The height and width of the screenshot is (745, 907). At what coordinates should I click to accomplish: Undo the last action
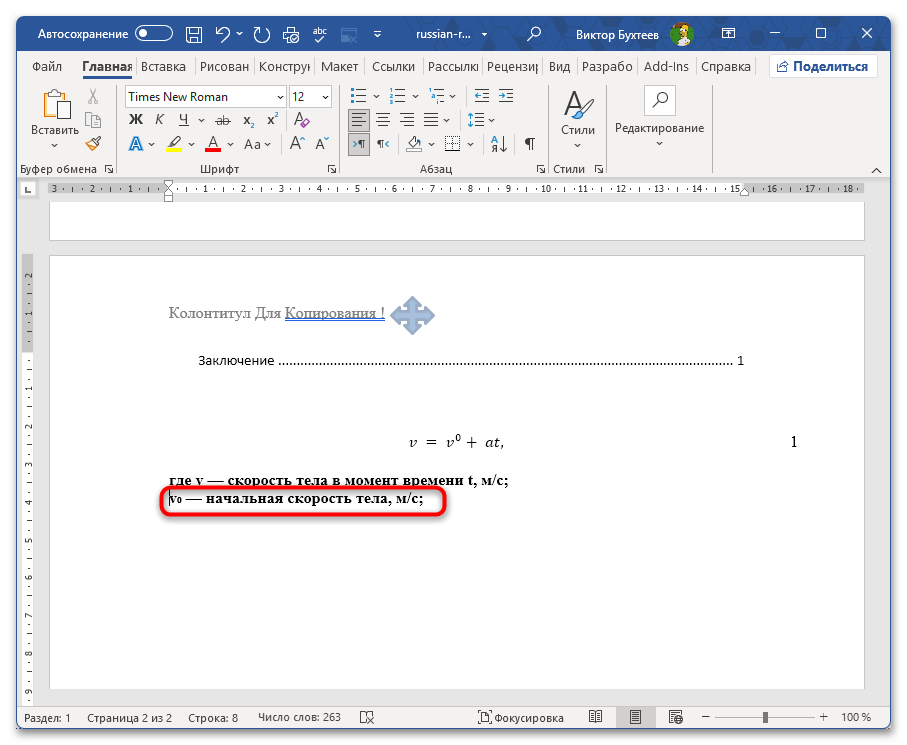(x=222, y=35)
